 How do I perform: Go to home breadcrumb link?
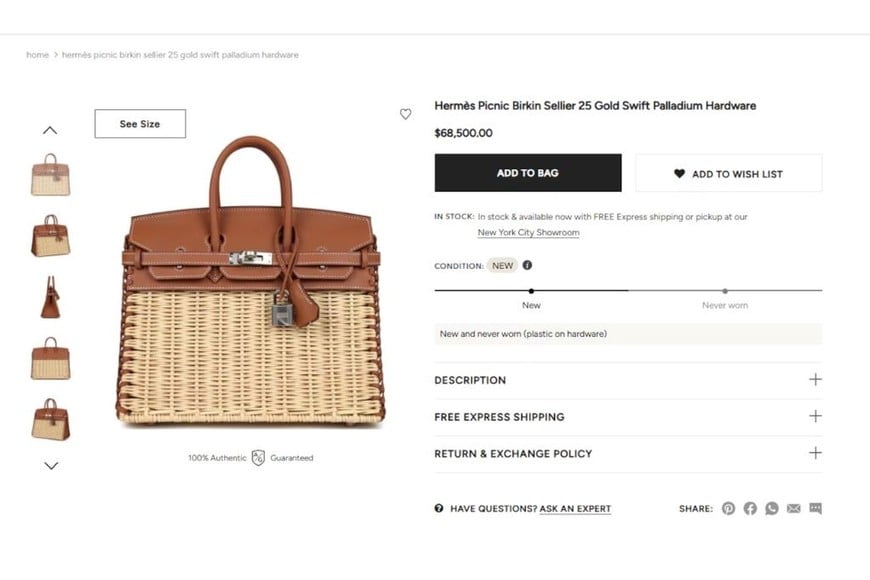pyautogui.click(x=37, y=55)
